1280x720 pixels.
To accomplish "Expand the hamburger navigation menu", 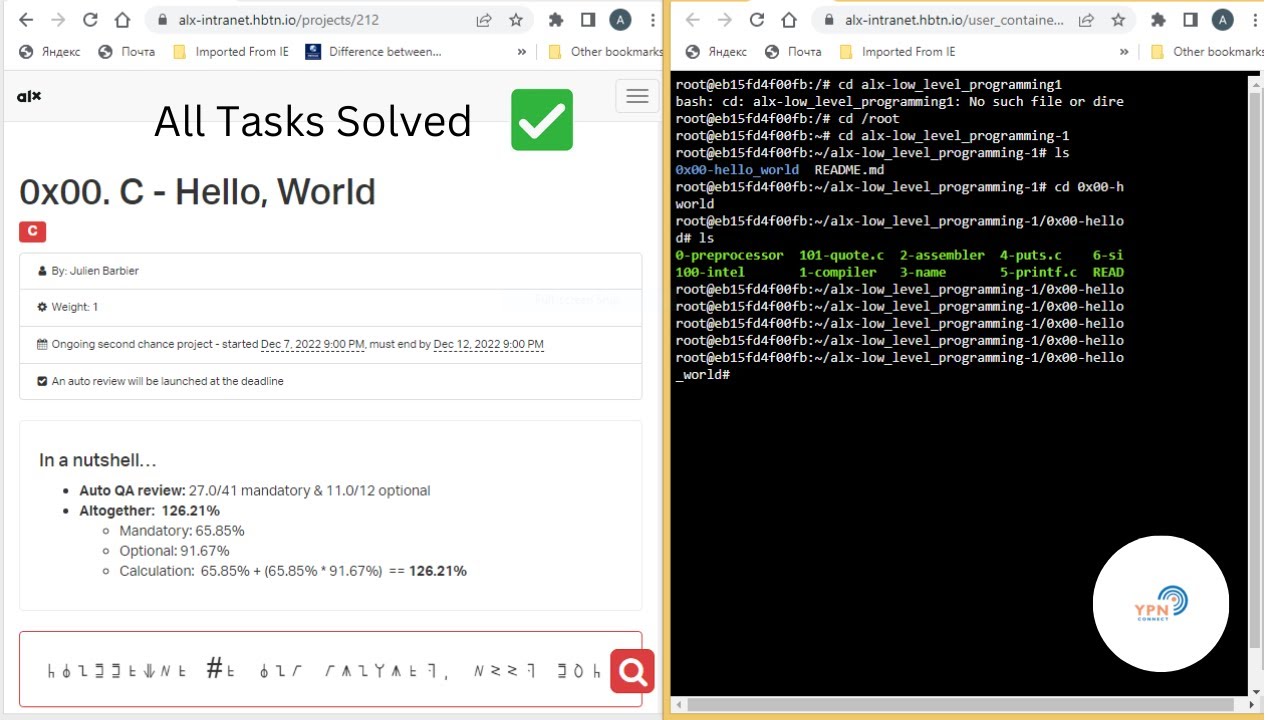I will coord(637,96).
